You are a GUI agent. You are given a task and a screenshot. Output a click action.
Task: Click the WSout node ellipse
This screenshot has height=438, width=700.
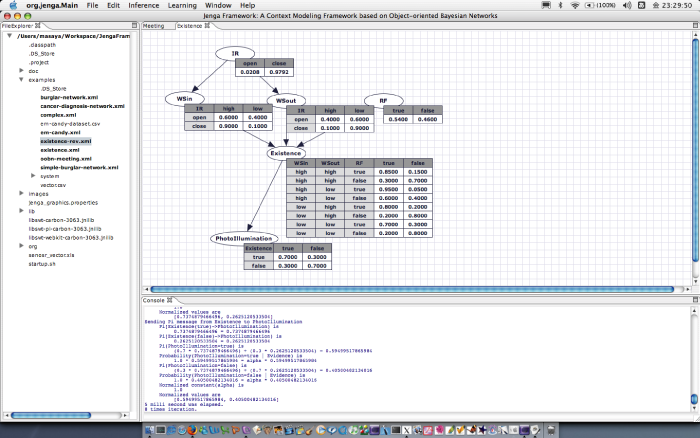[286, 100]
